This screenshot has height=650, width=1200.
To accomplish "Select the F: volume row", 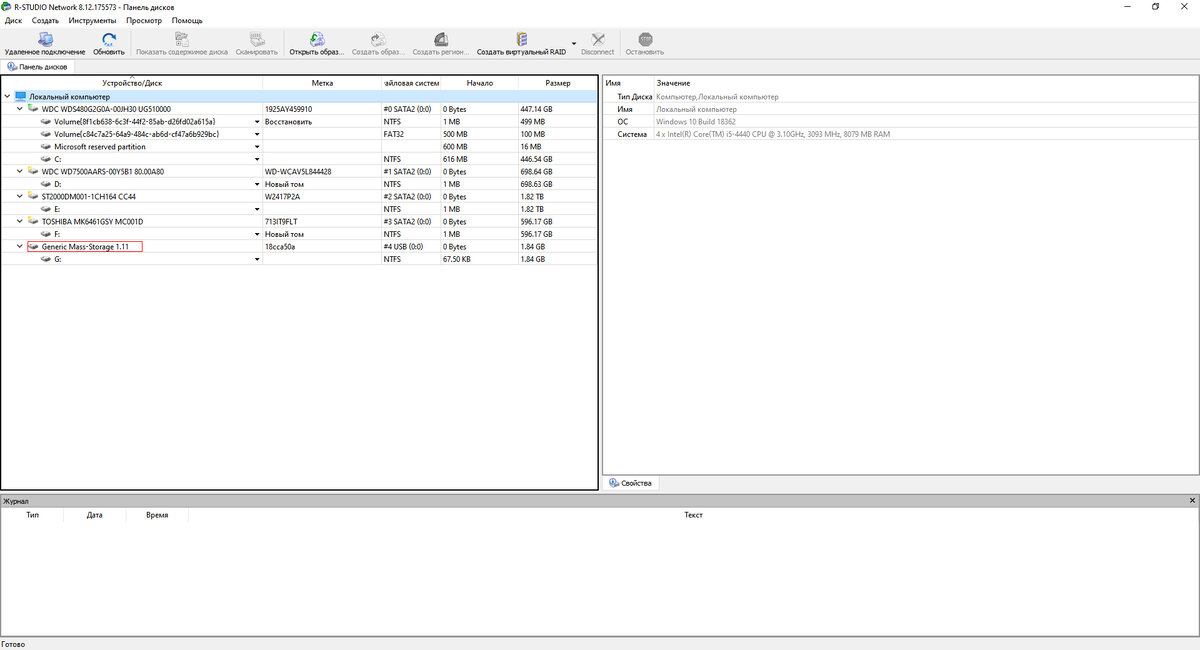I will tap(299, 234).
